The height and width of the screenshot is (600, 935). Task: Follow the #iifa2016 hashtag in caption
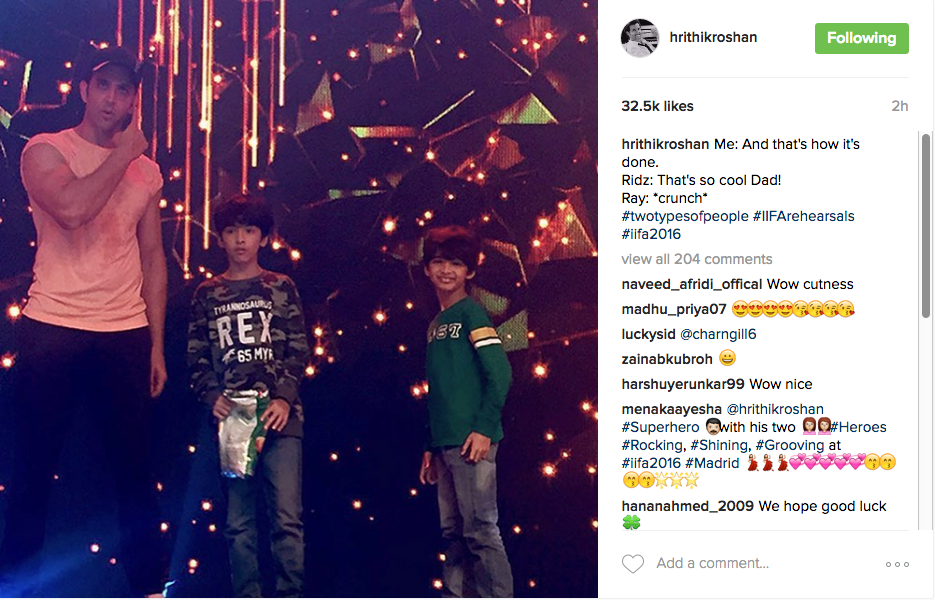pos(651,234)
